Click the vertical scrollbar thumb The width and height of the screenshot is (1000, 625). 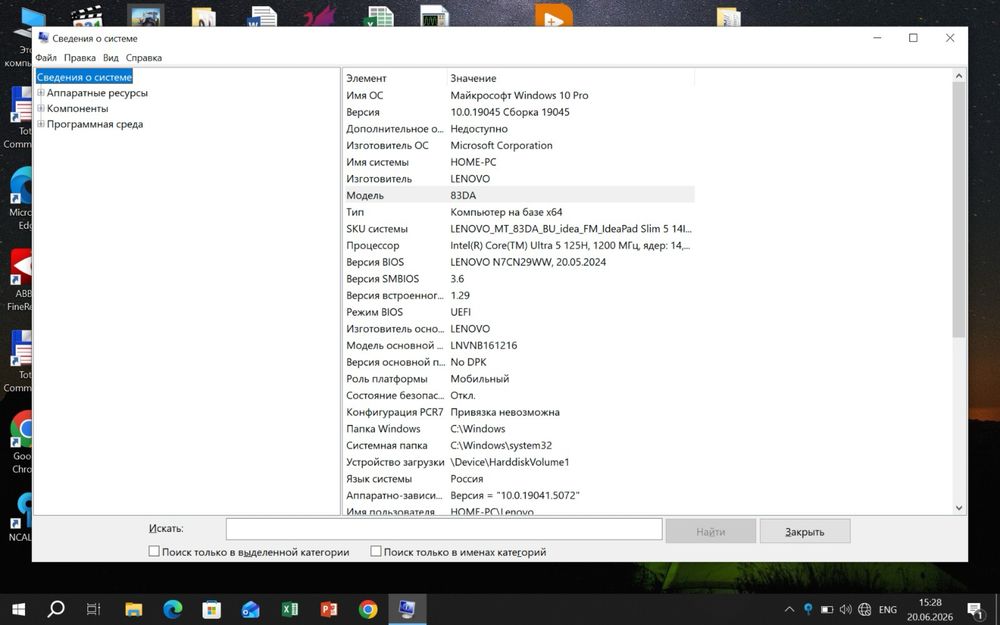coord(959,210)
